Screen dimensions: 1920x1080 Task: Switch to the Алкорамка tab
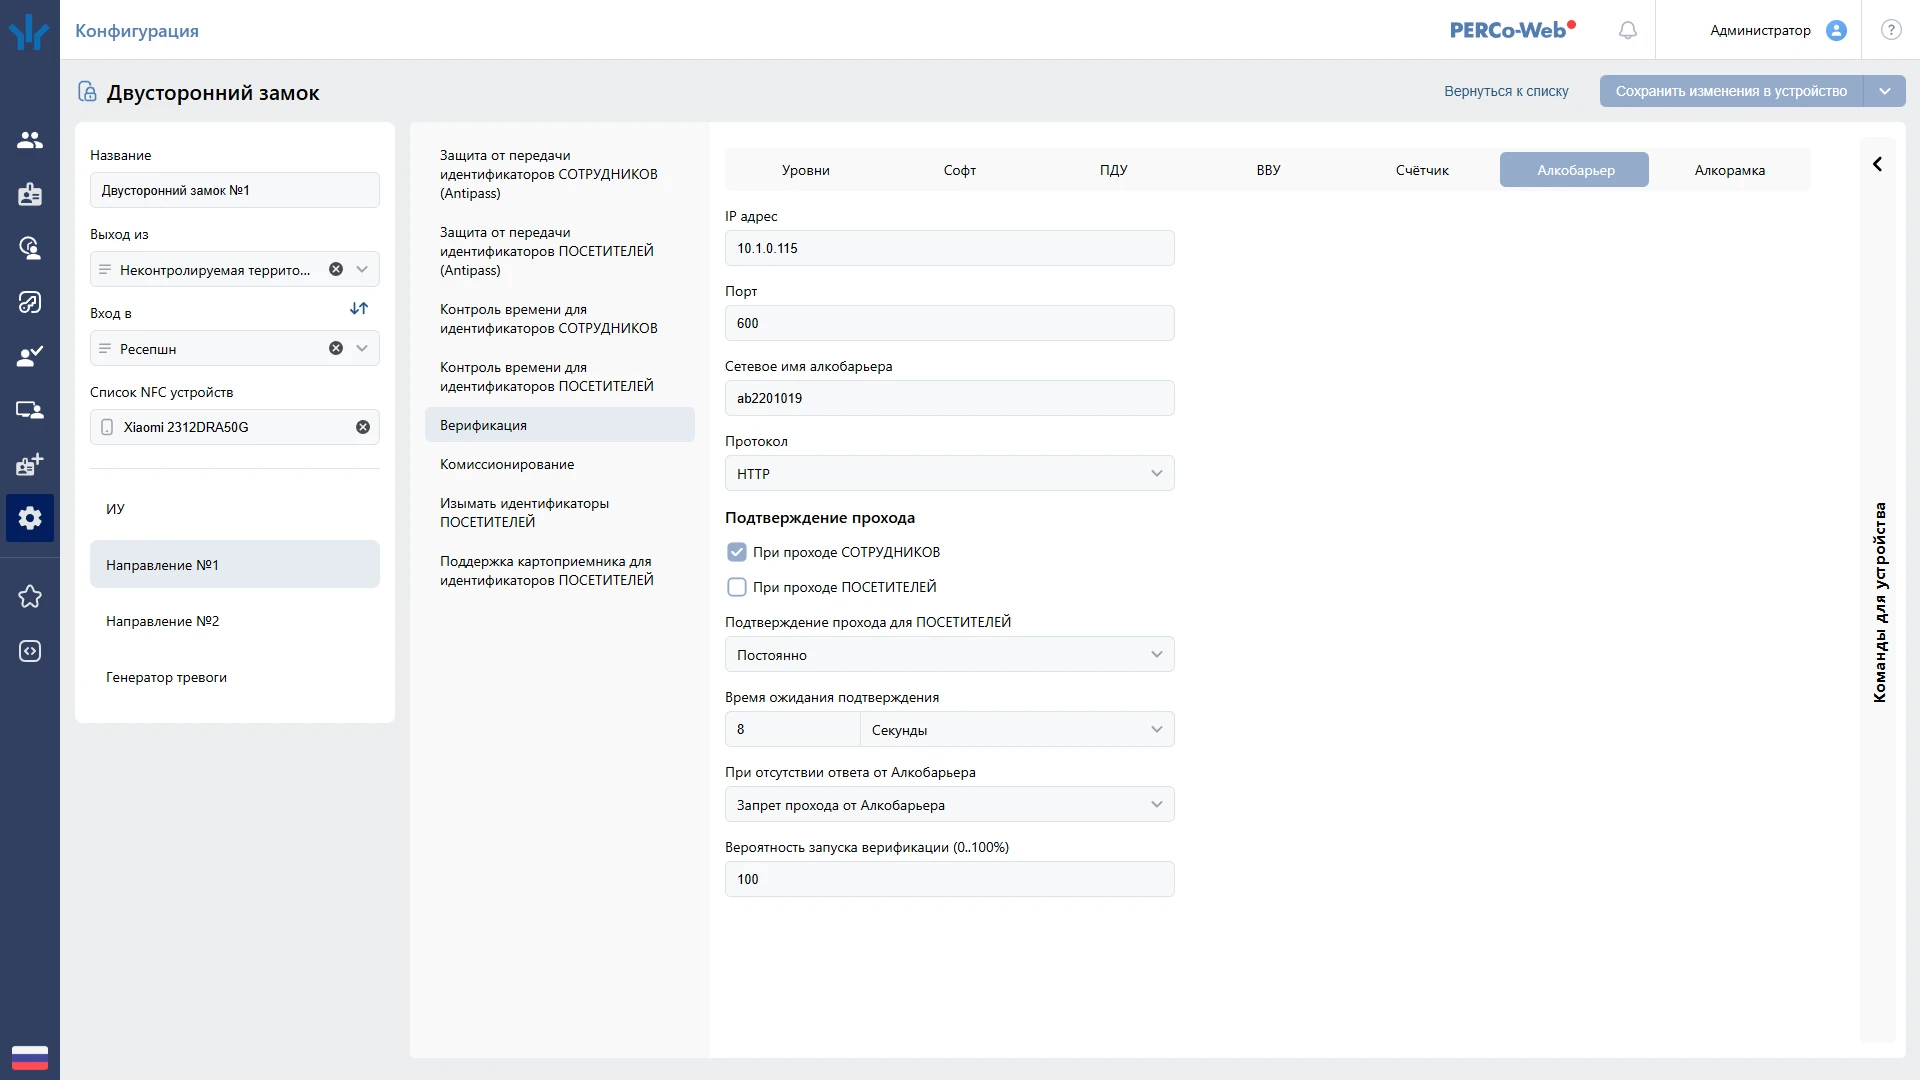coord(1730,170)
